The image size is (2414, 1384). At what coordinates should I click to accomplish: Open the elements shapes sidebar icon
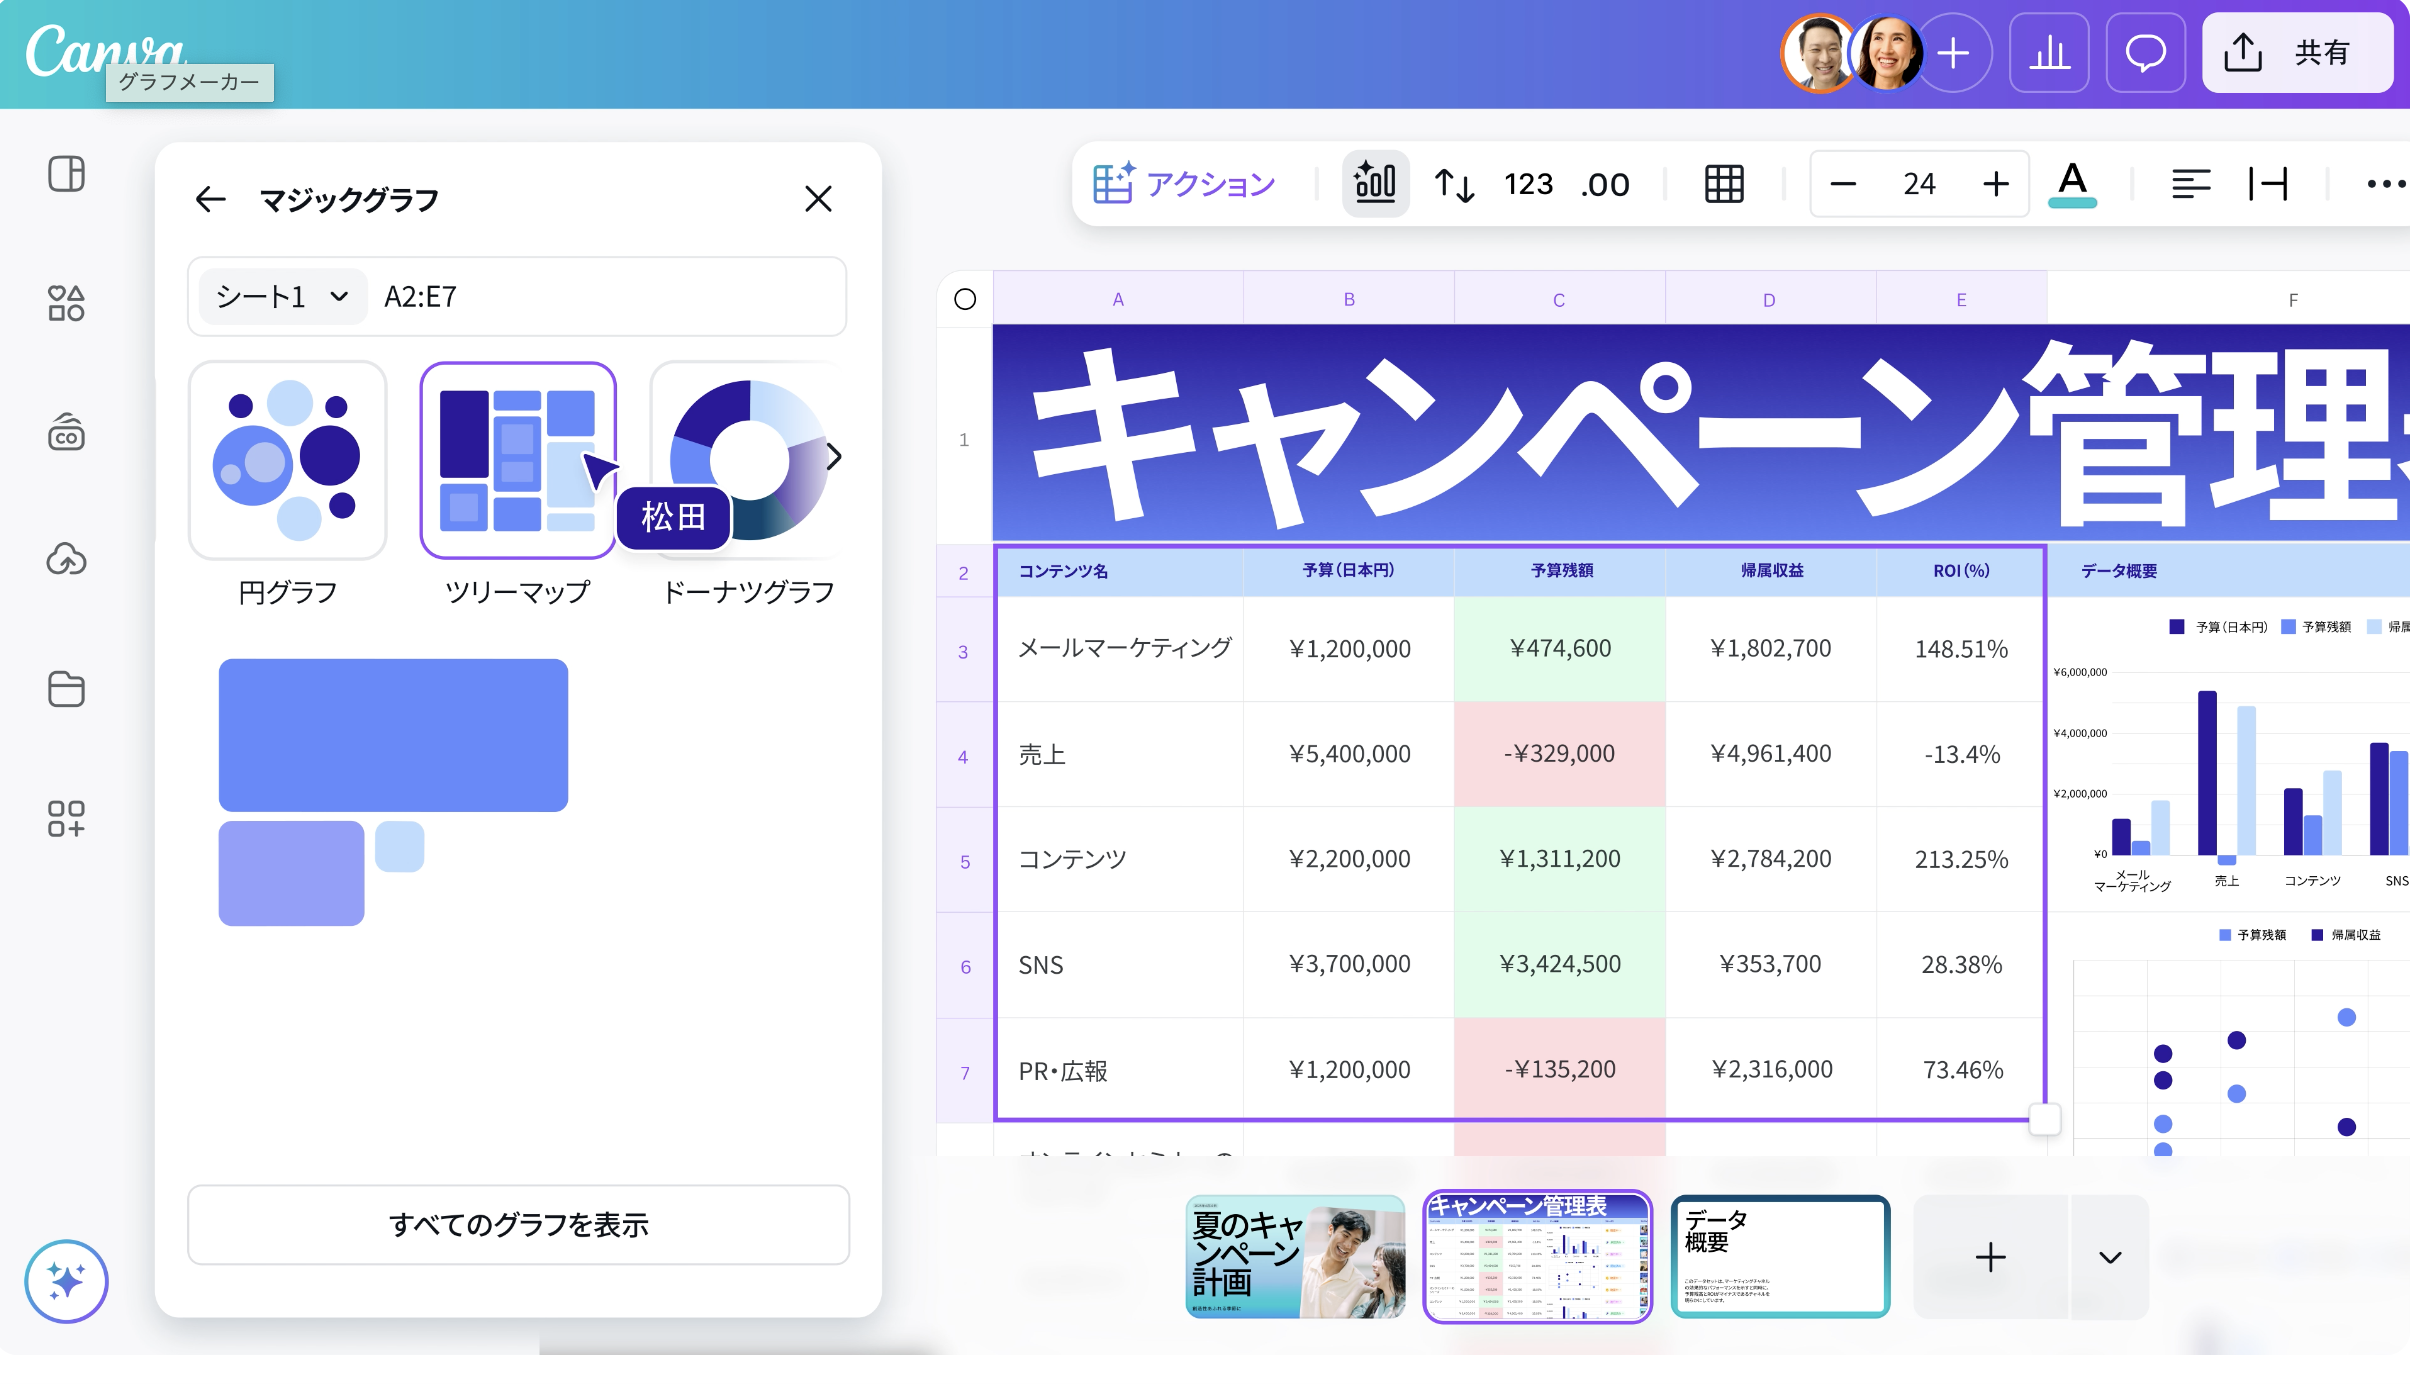(66, 302)
